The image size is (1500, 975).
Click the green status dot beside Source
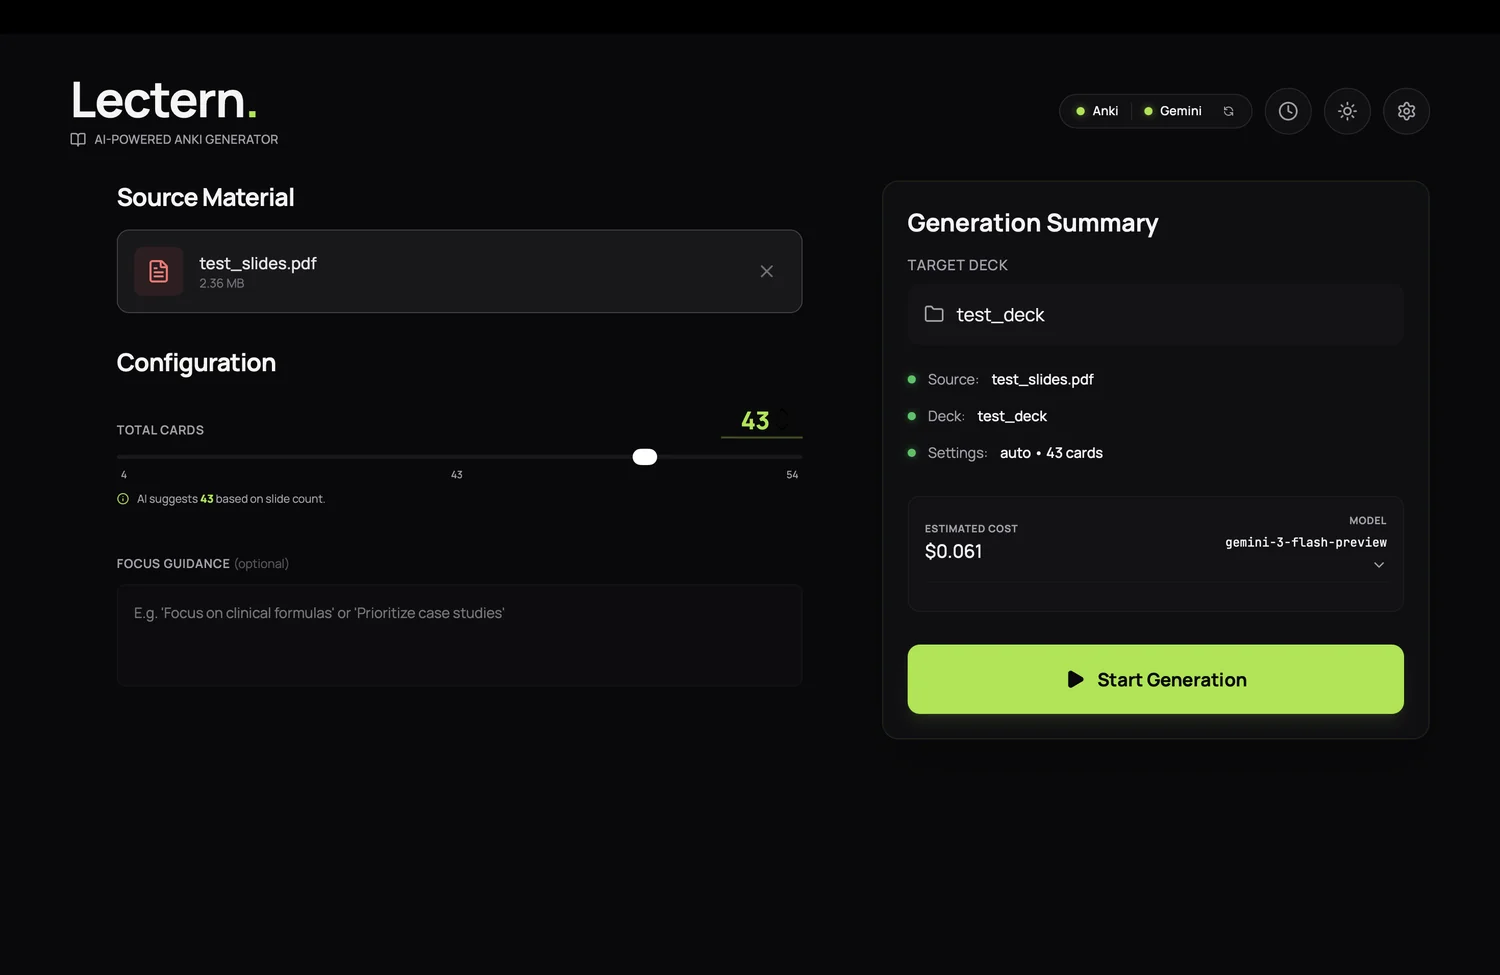point(911,379)
